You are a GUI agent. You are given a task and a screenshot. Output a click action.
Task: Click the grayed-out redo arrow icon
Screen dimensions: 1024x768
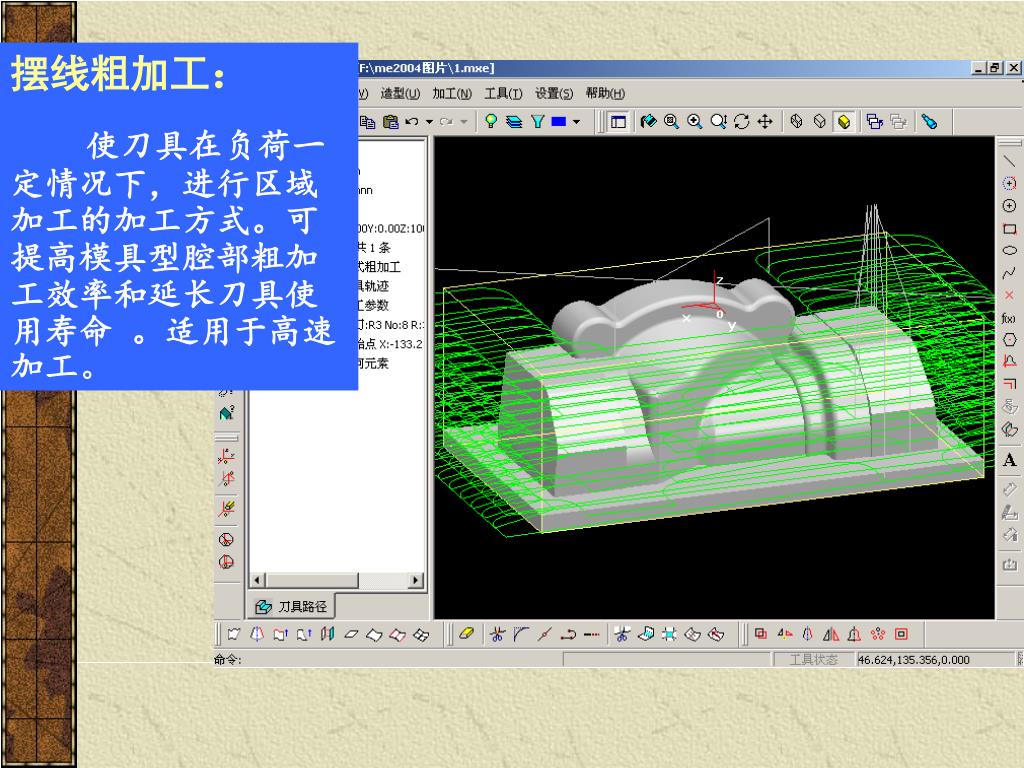click(x=447, y=121)
